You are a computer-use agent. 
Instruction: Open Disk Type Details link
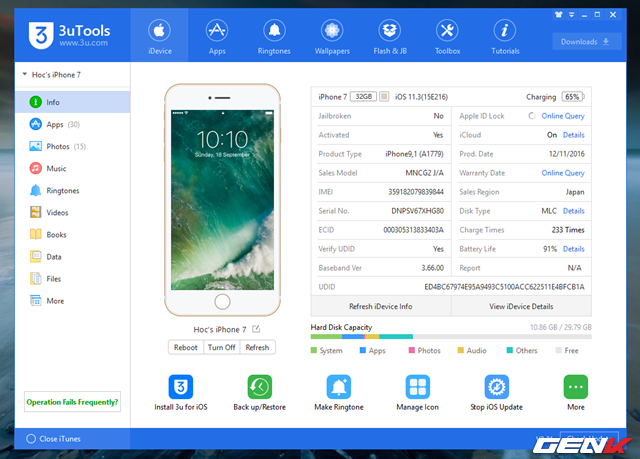click(x=573, y=211)
